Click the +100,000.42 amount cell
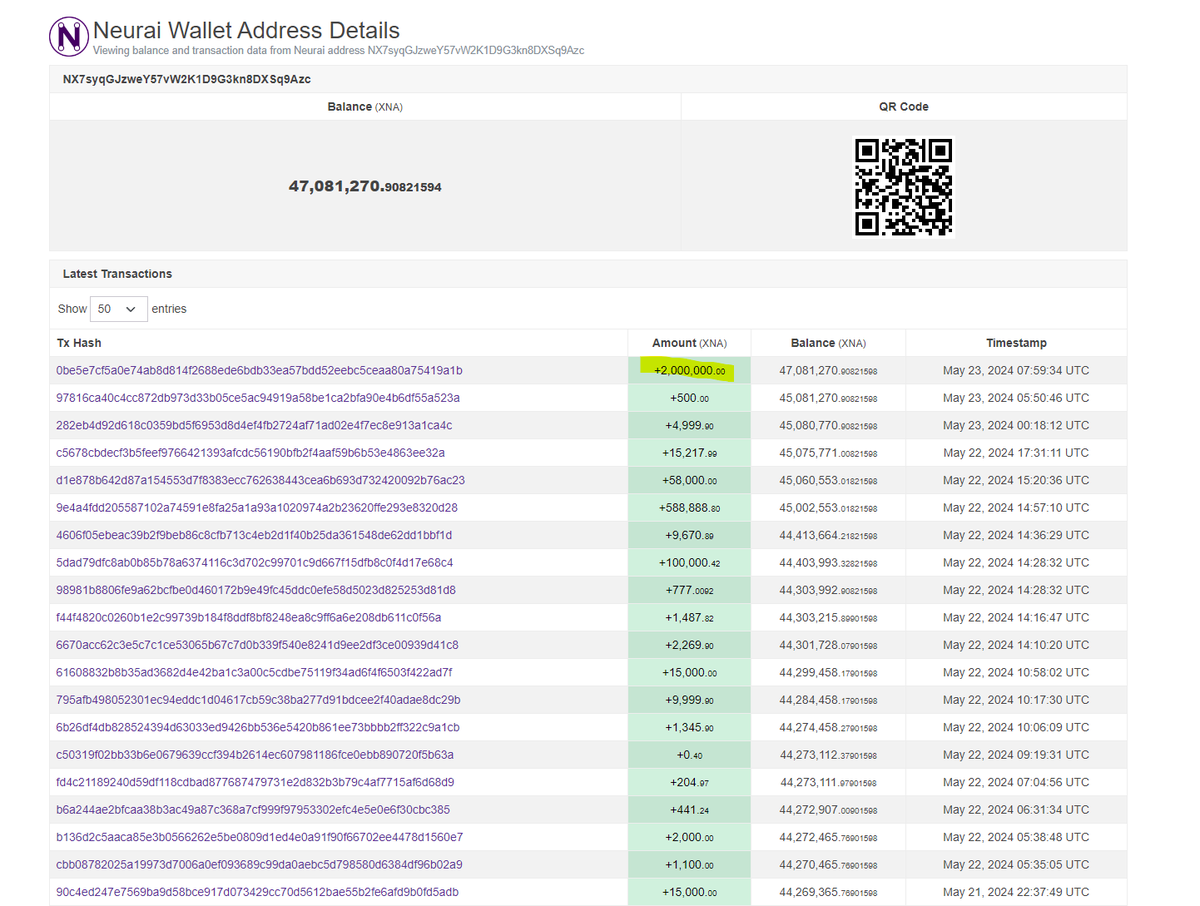The width and height of the screenshot is (1200, 906). [689, 563]
